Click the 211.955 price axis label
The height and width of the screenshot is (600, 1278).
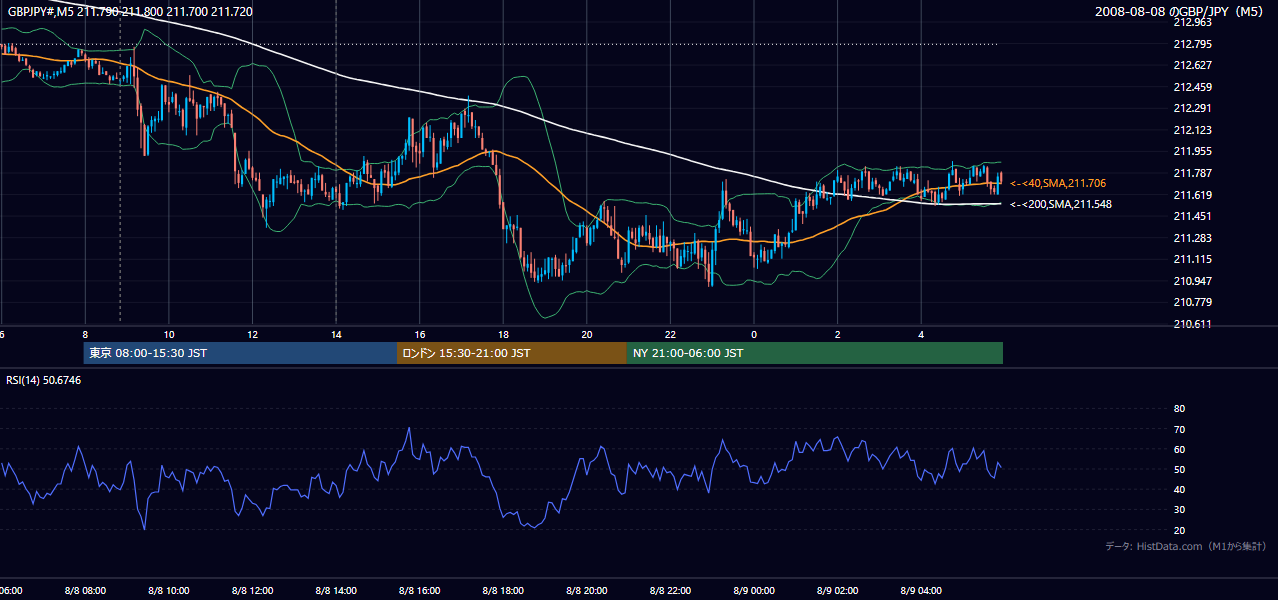click(1192, 152)
